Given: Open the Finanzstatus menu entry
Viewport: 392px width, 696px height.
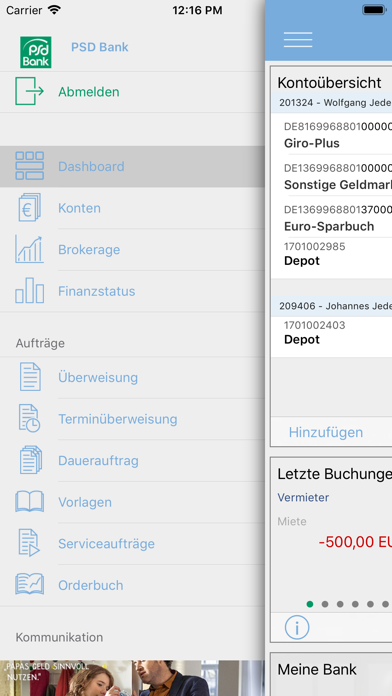Looking at the screenshot, I should (x=132, y=291).
